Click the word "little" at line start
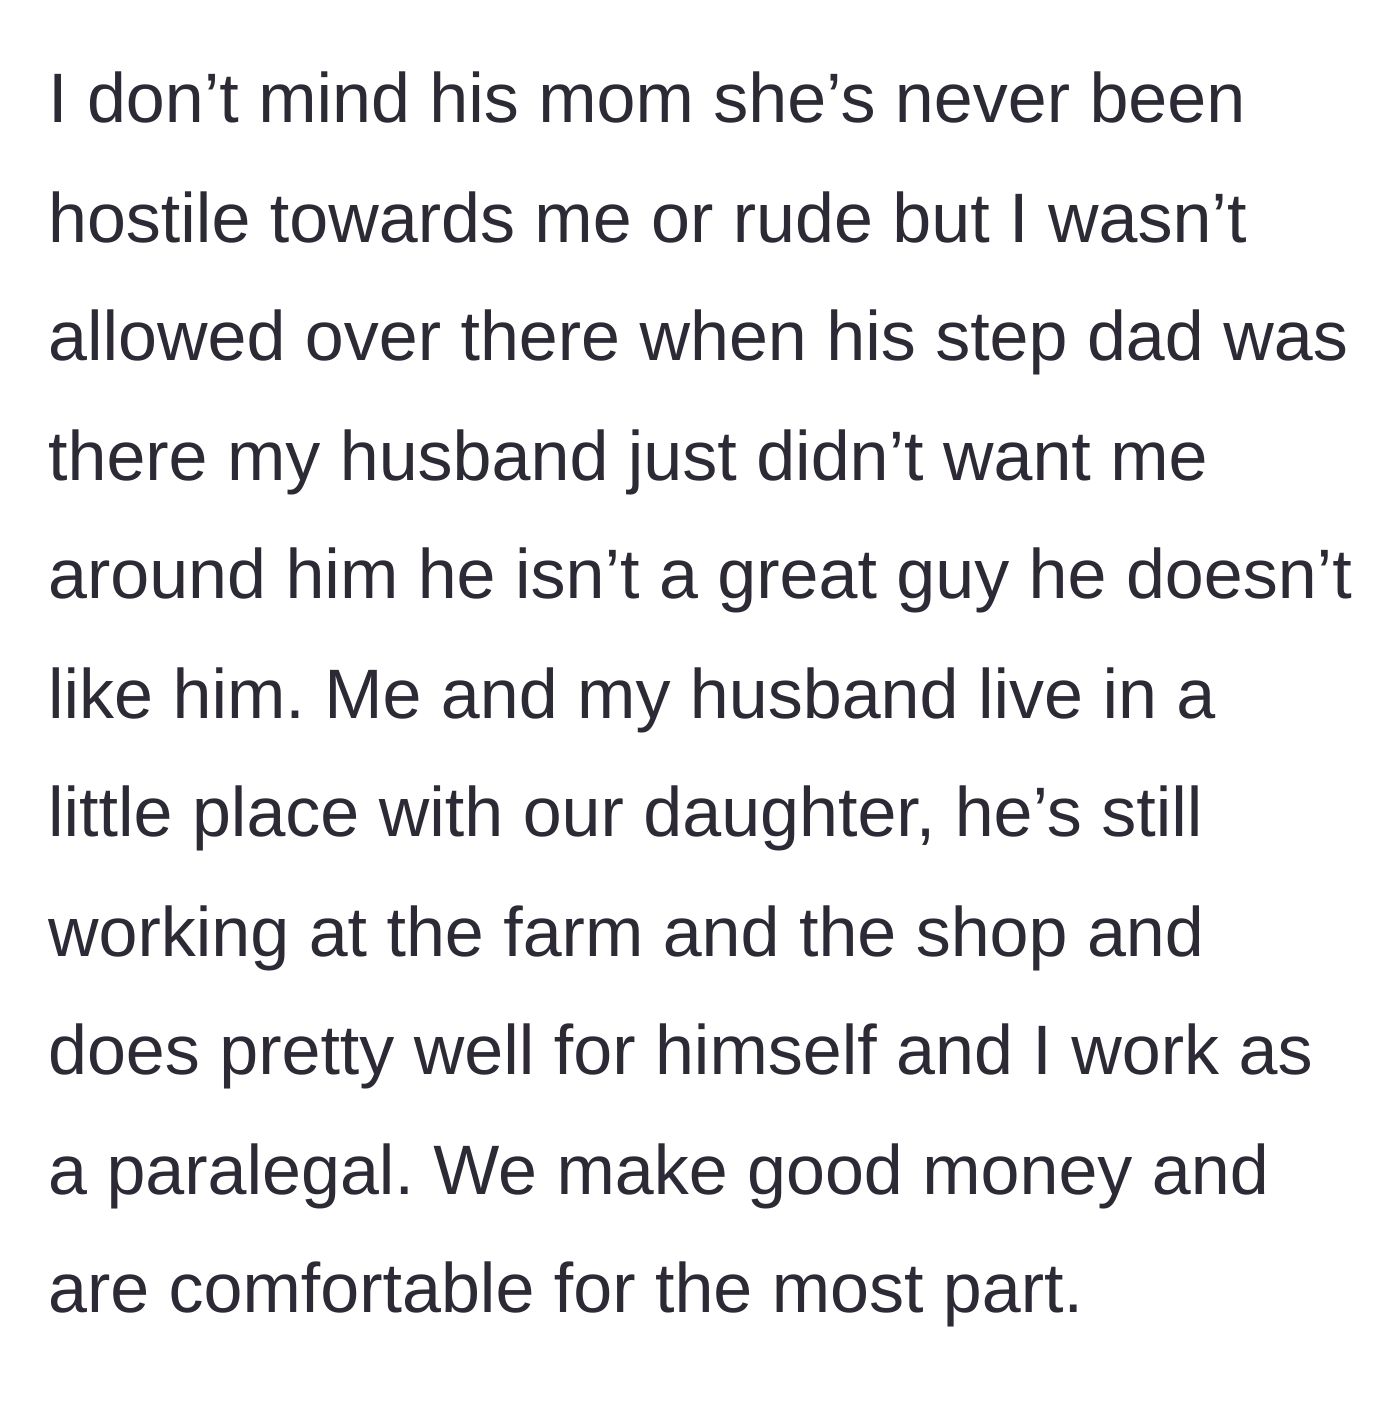The image size is (1400, 1406). 110,813
